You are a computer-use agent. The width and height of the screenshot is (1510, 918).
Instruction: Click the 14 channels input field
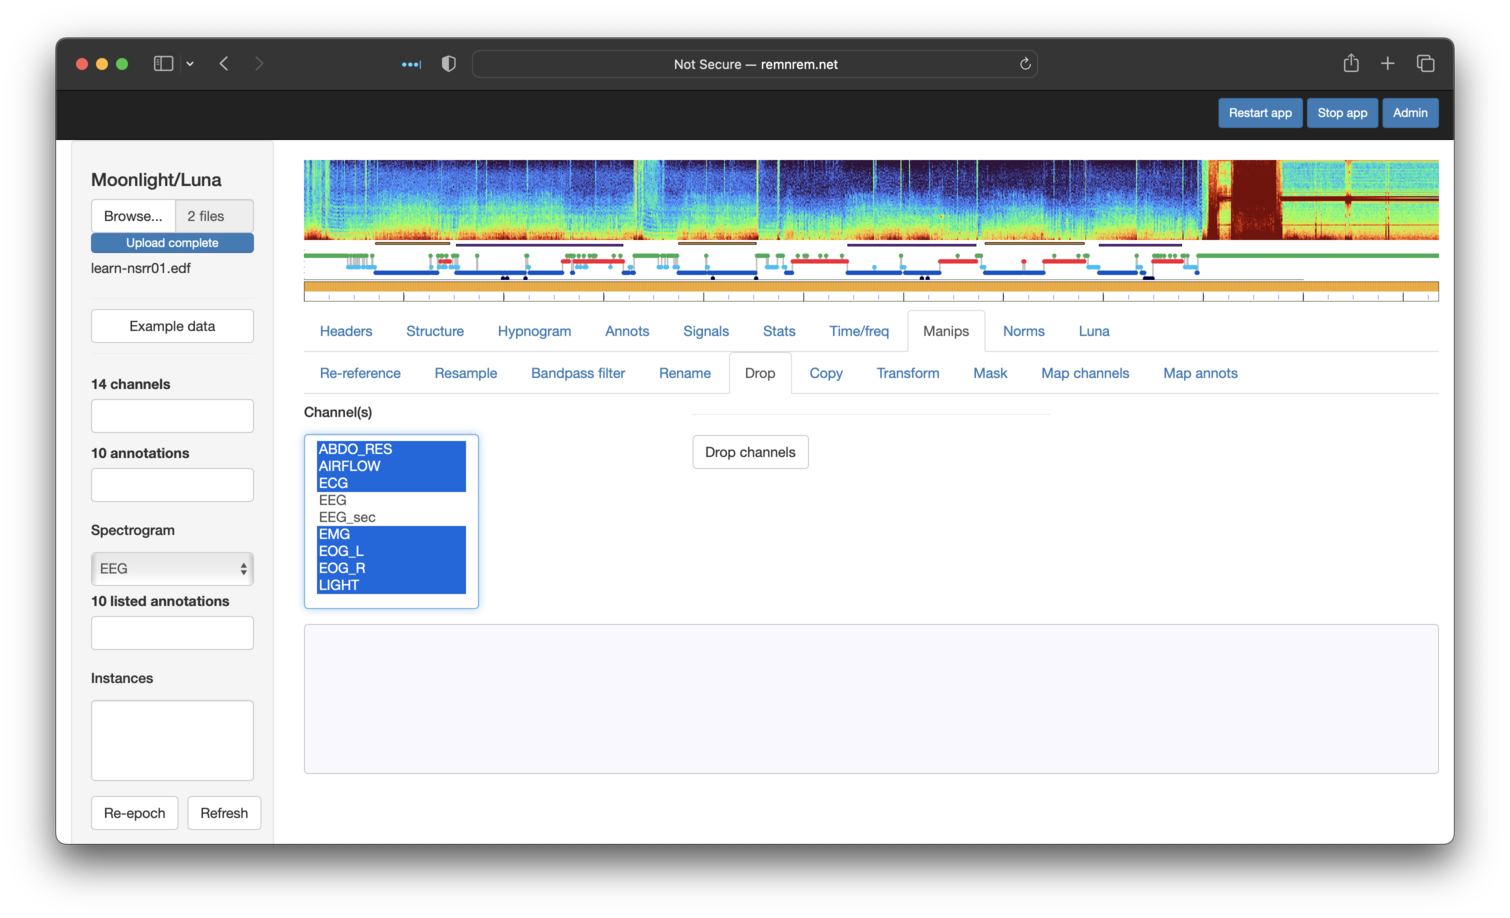(x=172, y=416)
